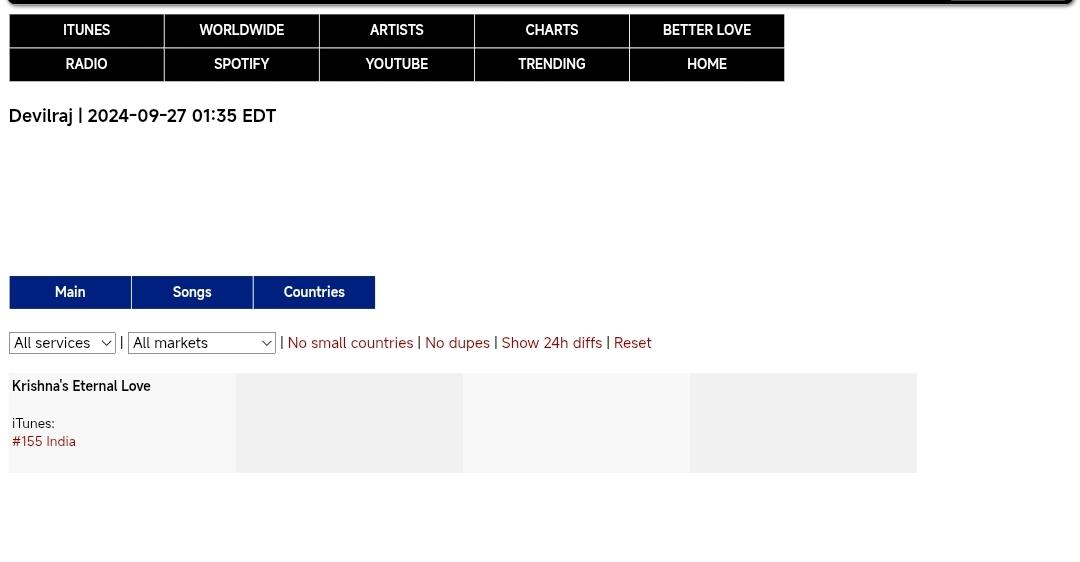Open the iTunes navigation menu item
This screenshot has width=1080, height=562.
point(87,31)
